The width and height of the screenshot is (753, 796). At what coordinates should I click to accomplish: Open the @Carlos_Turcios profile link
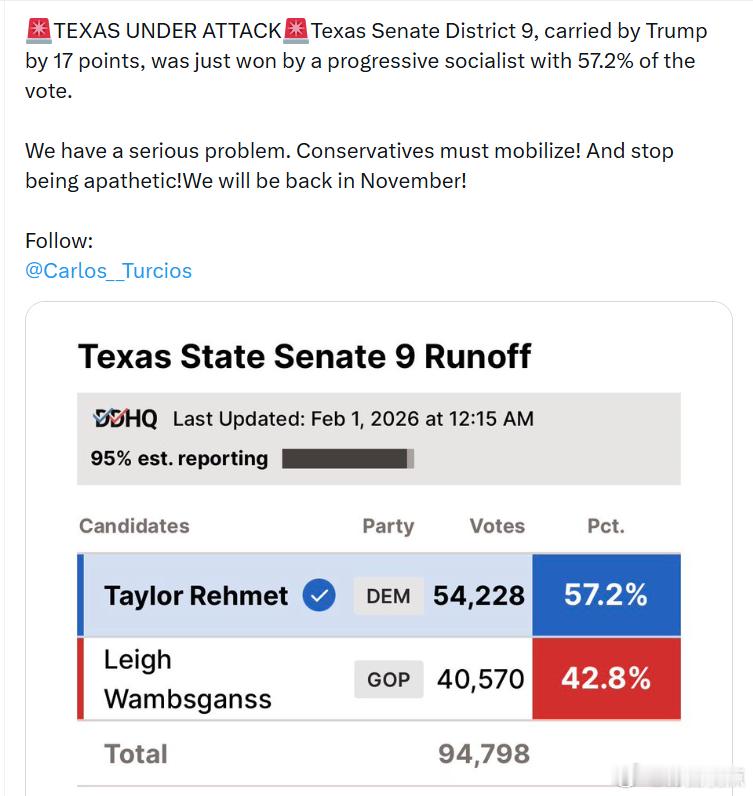pos(108,271)
